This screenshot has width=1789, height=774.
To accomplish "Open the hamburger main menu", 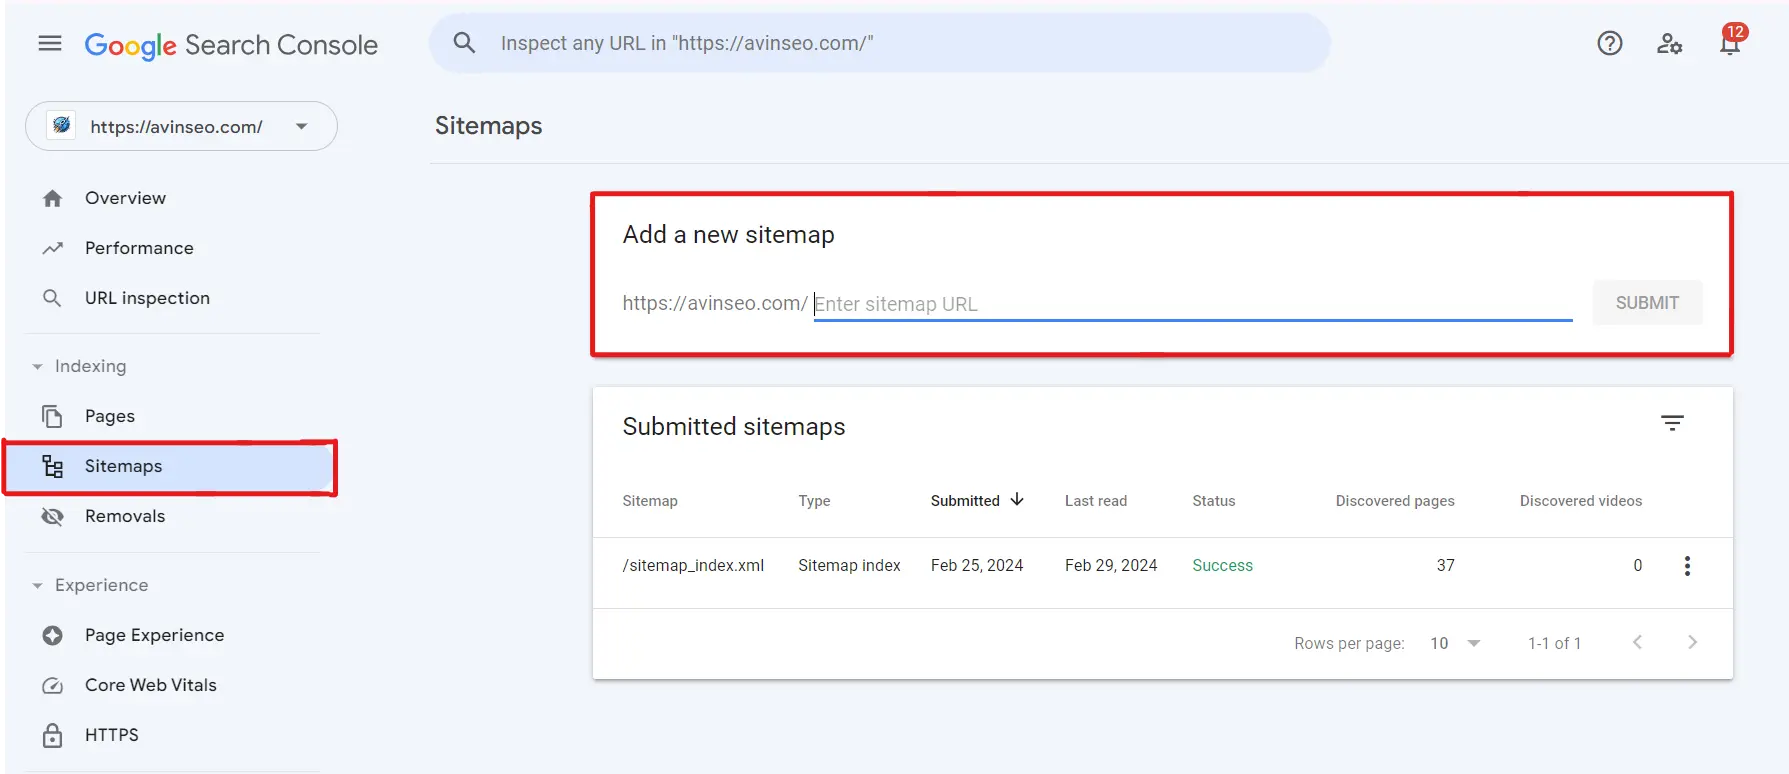I will coord(50,43).
